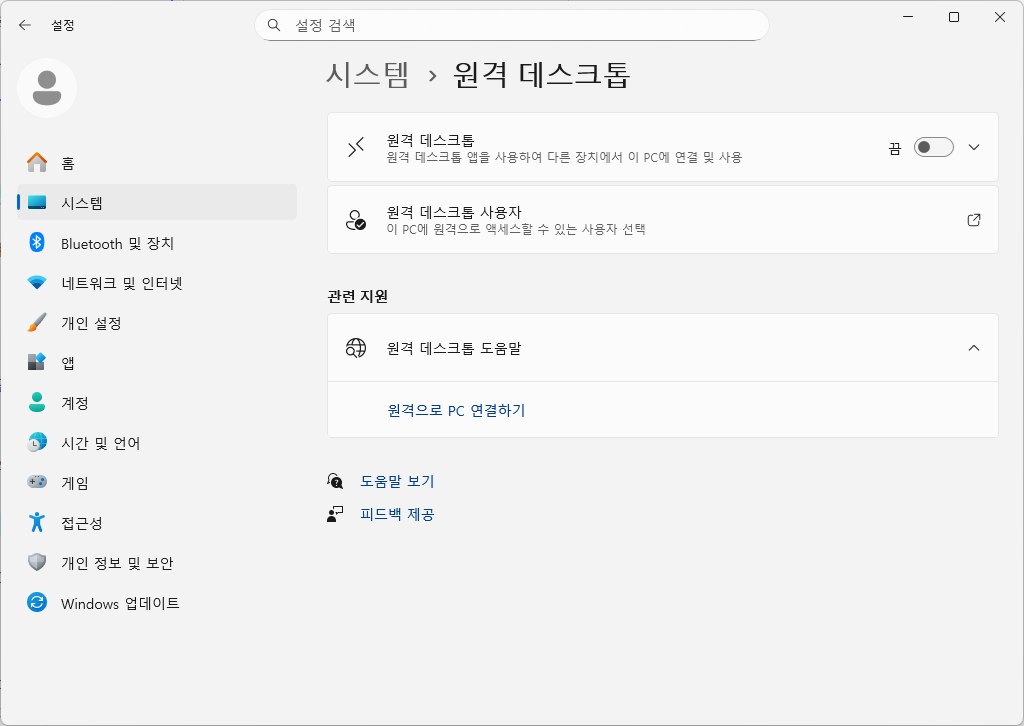Click the 개인 설정 paintbrush icon
Screen dimensions: 1024x726
click(x=37, y=323)
